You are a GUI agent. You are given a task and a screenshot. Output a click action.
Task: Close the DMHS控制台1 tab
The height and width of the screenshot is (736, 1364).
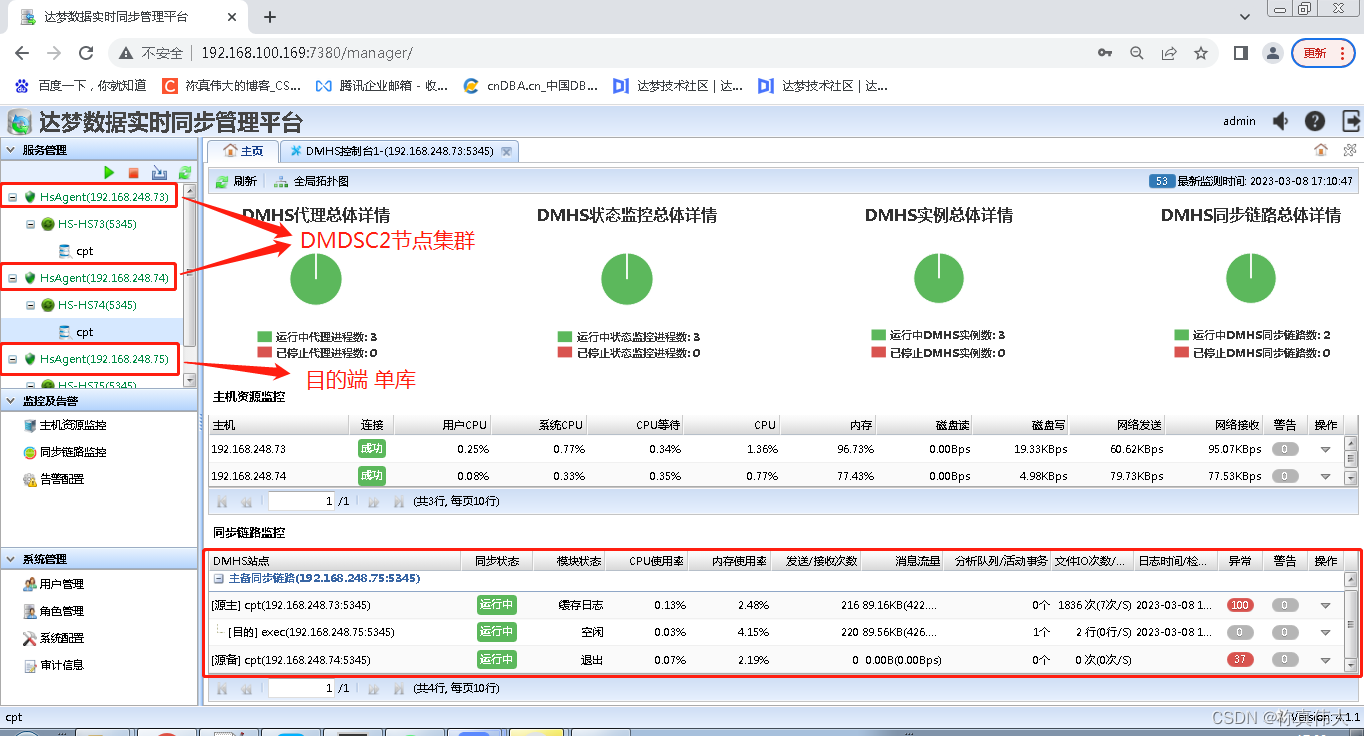point(507,152)
